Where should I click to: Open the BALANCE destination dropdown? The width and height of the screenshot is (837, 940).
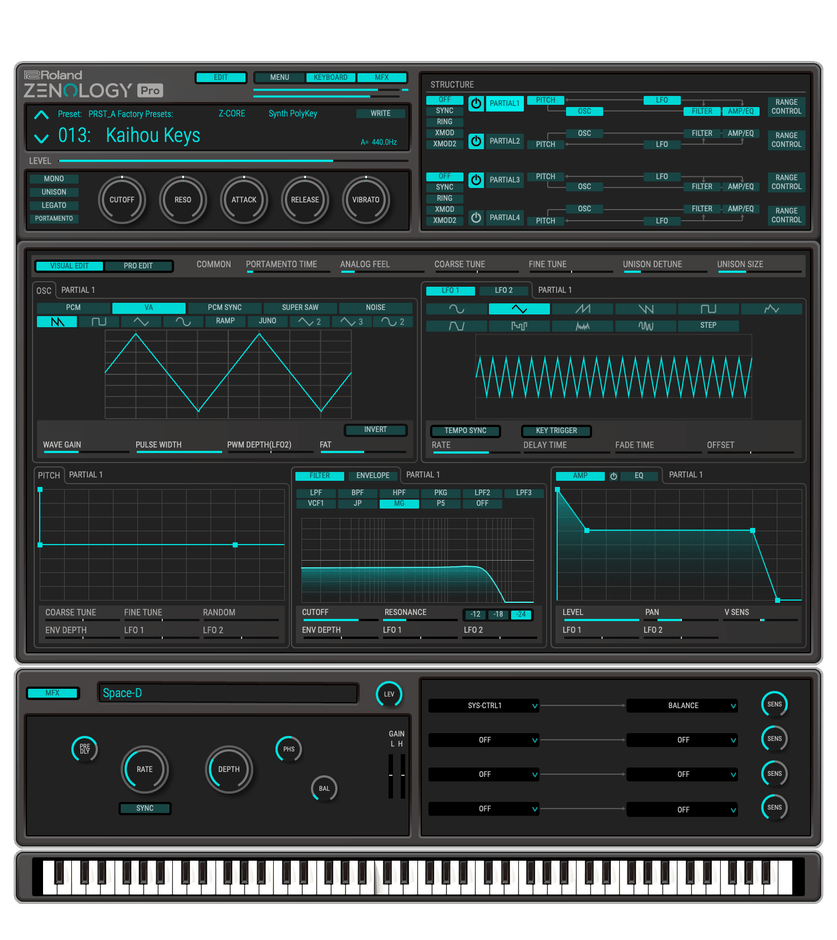tap(682, 705)
